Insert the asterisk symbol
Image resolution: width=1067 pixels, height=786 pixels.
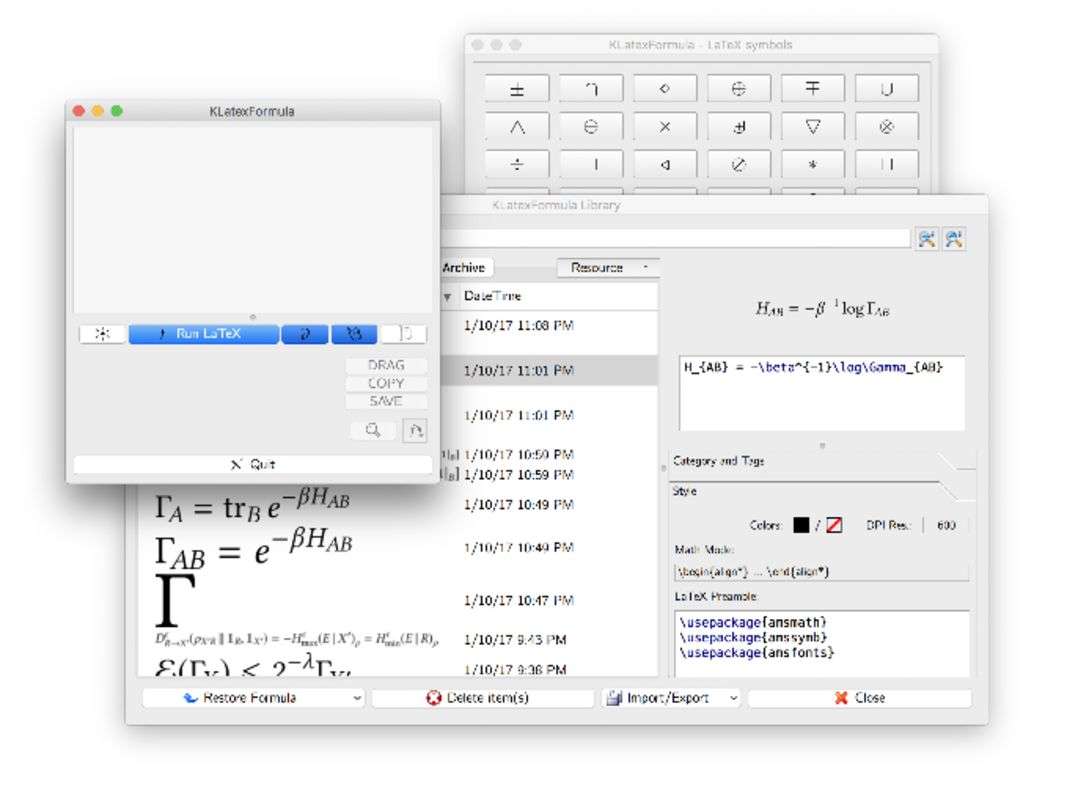[x=812, y=164]
